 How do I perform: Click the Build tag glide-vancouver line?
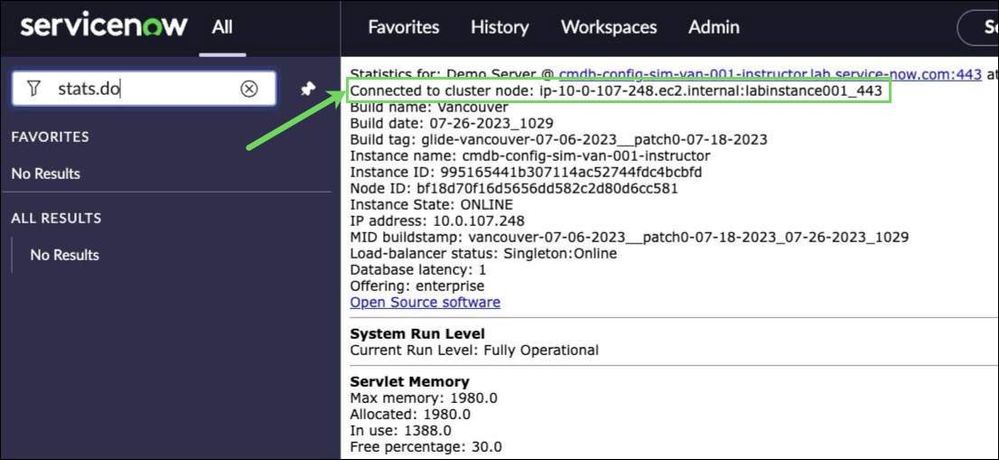(559, 140)
